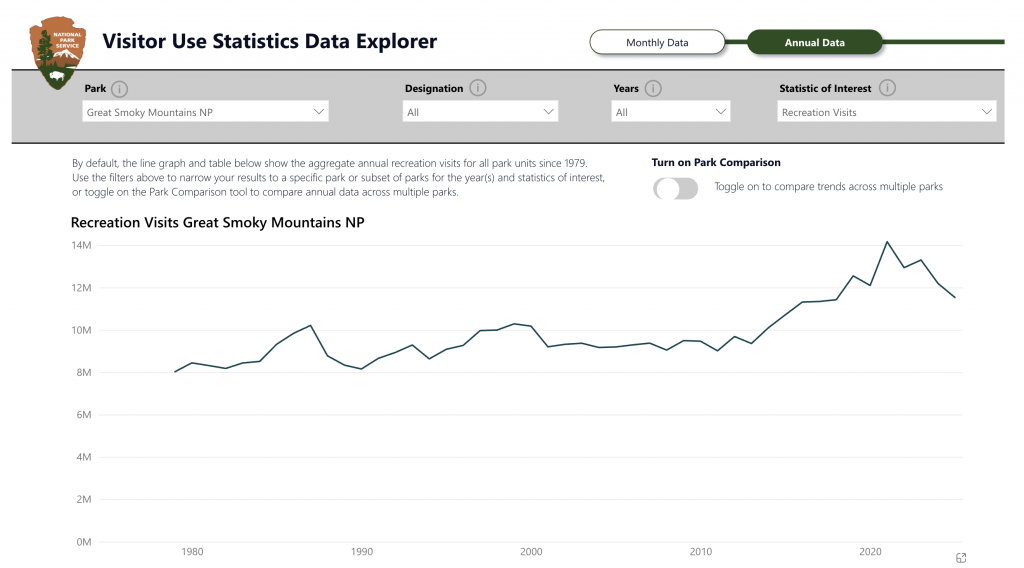Click the info icon beside Designation
This screenshot has width=1024, height=568.
pyautogui.click(x=478, y=88)
